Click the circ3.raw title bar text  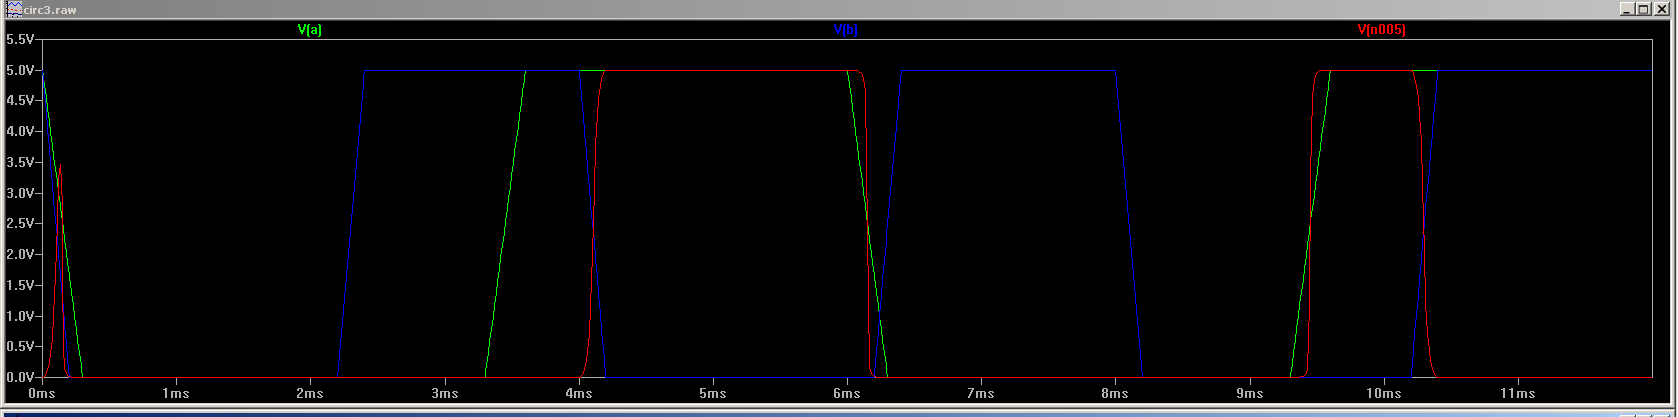(x=50, y=9)
